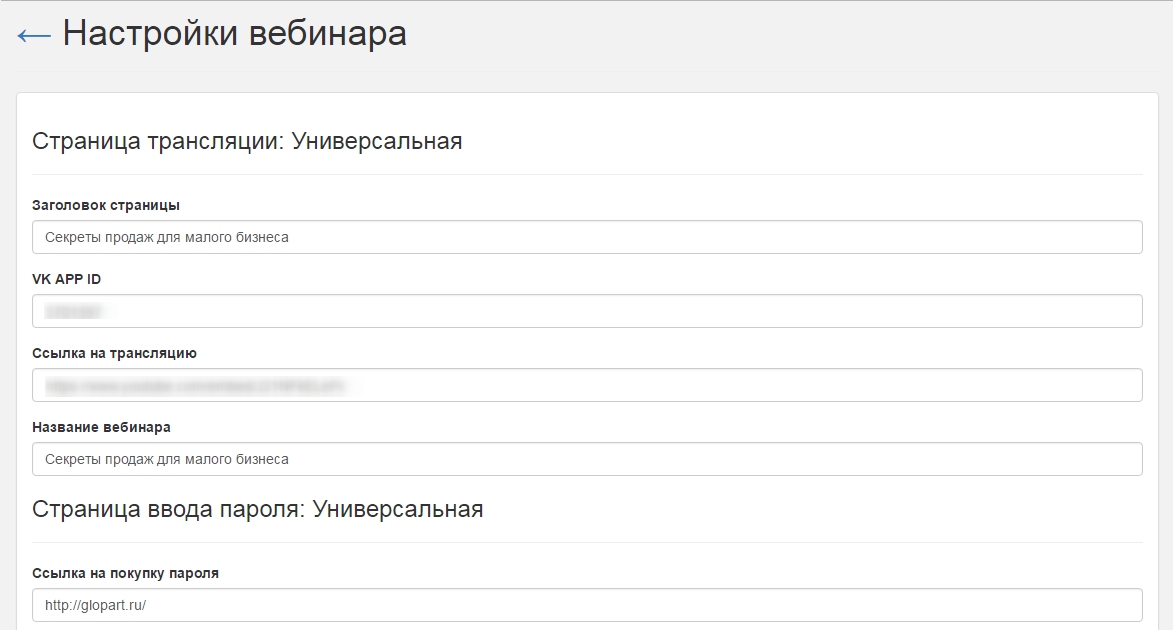Click the 'Название вебинара' label
Viewport: 1173px width, 630px height.
point(101,427)
